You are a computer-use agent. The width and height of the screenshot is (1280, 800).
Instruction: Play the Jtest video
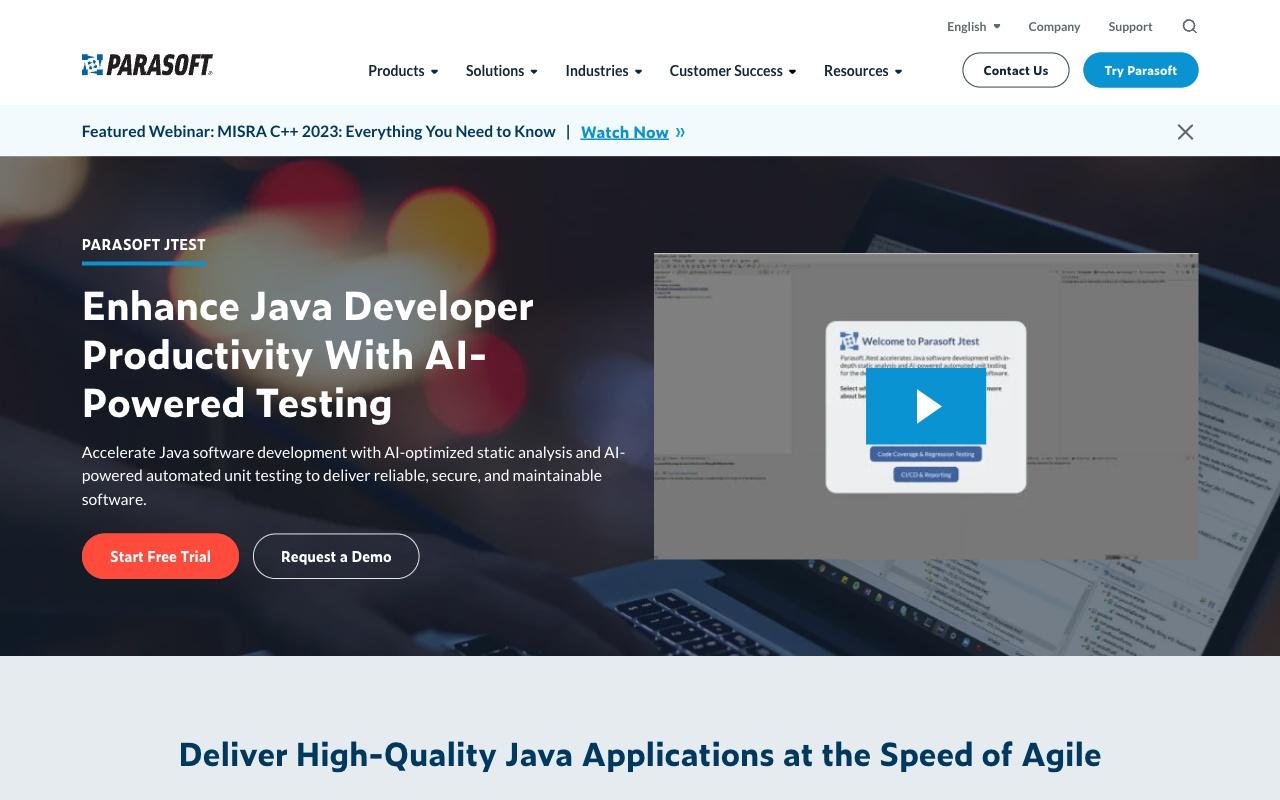click(926, 406)
